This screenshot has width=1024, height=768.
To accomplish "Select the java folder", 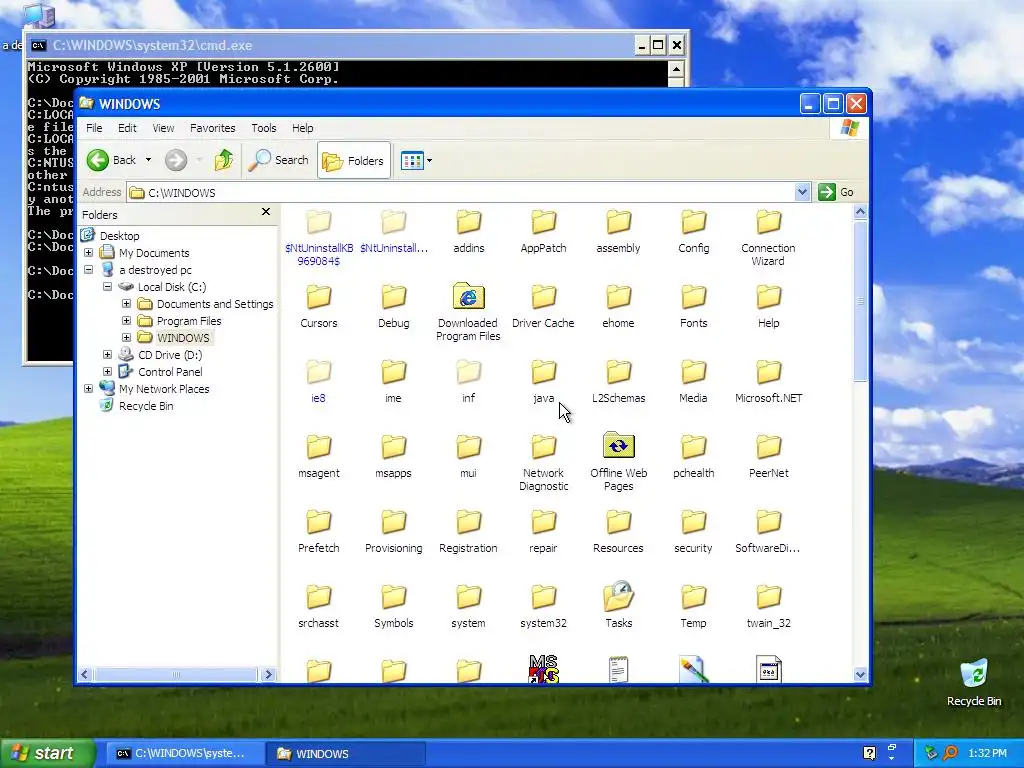I will pos(543,381).
